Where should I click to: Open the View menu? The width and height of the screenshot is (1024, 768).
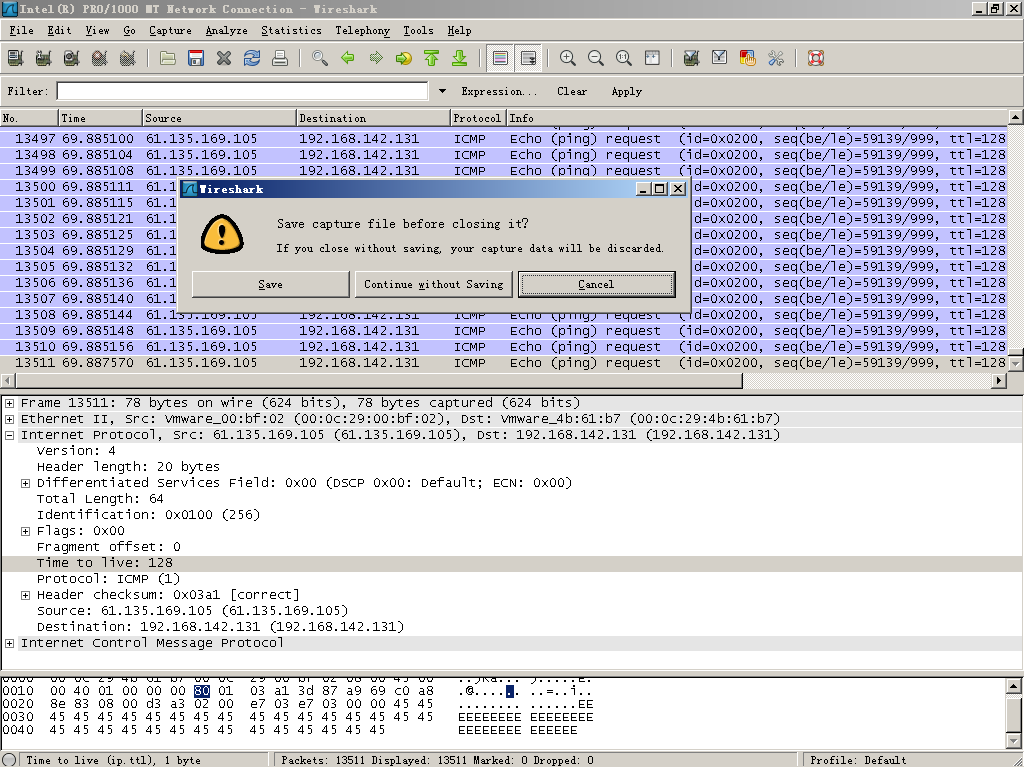point(97,31)
